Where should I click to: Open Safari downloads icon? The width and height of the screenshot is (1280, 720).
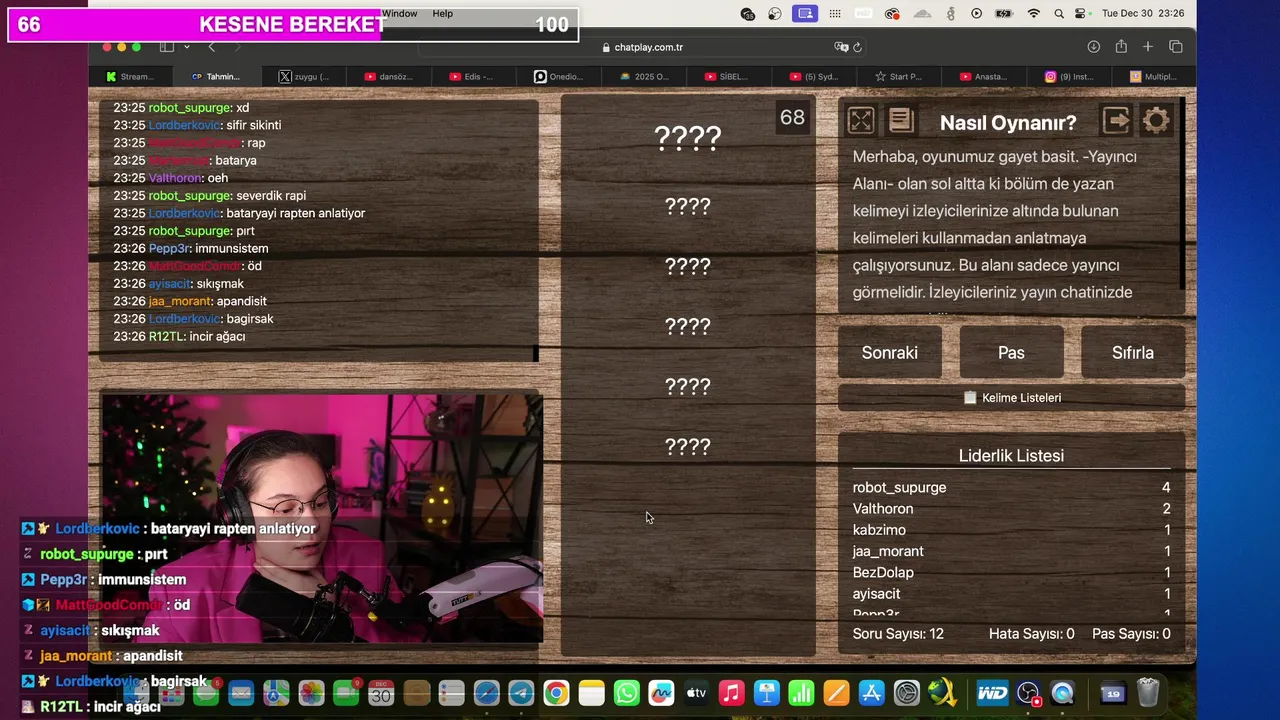pyautogui.click(x=1094, y=47)
